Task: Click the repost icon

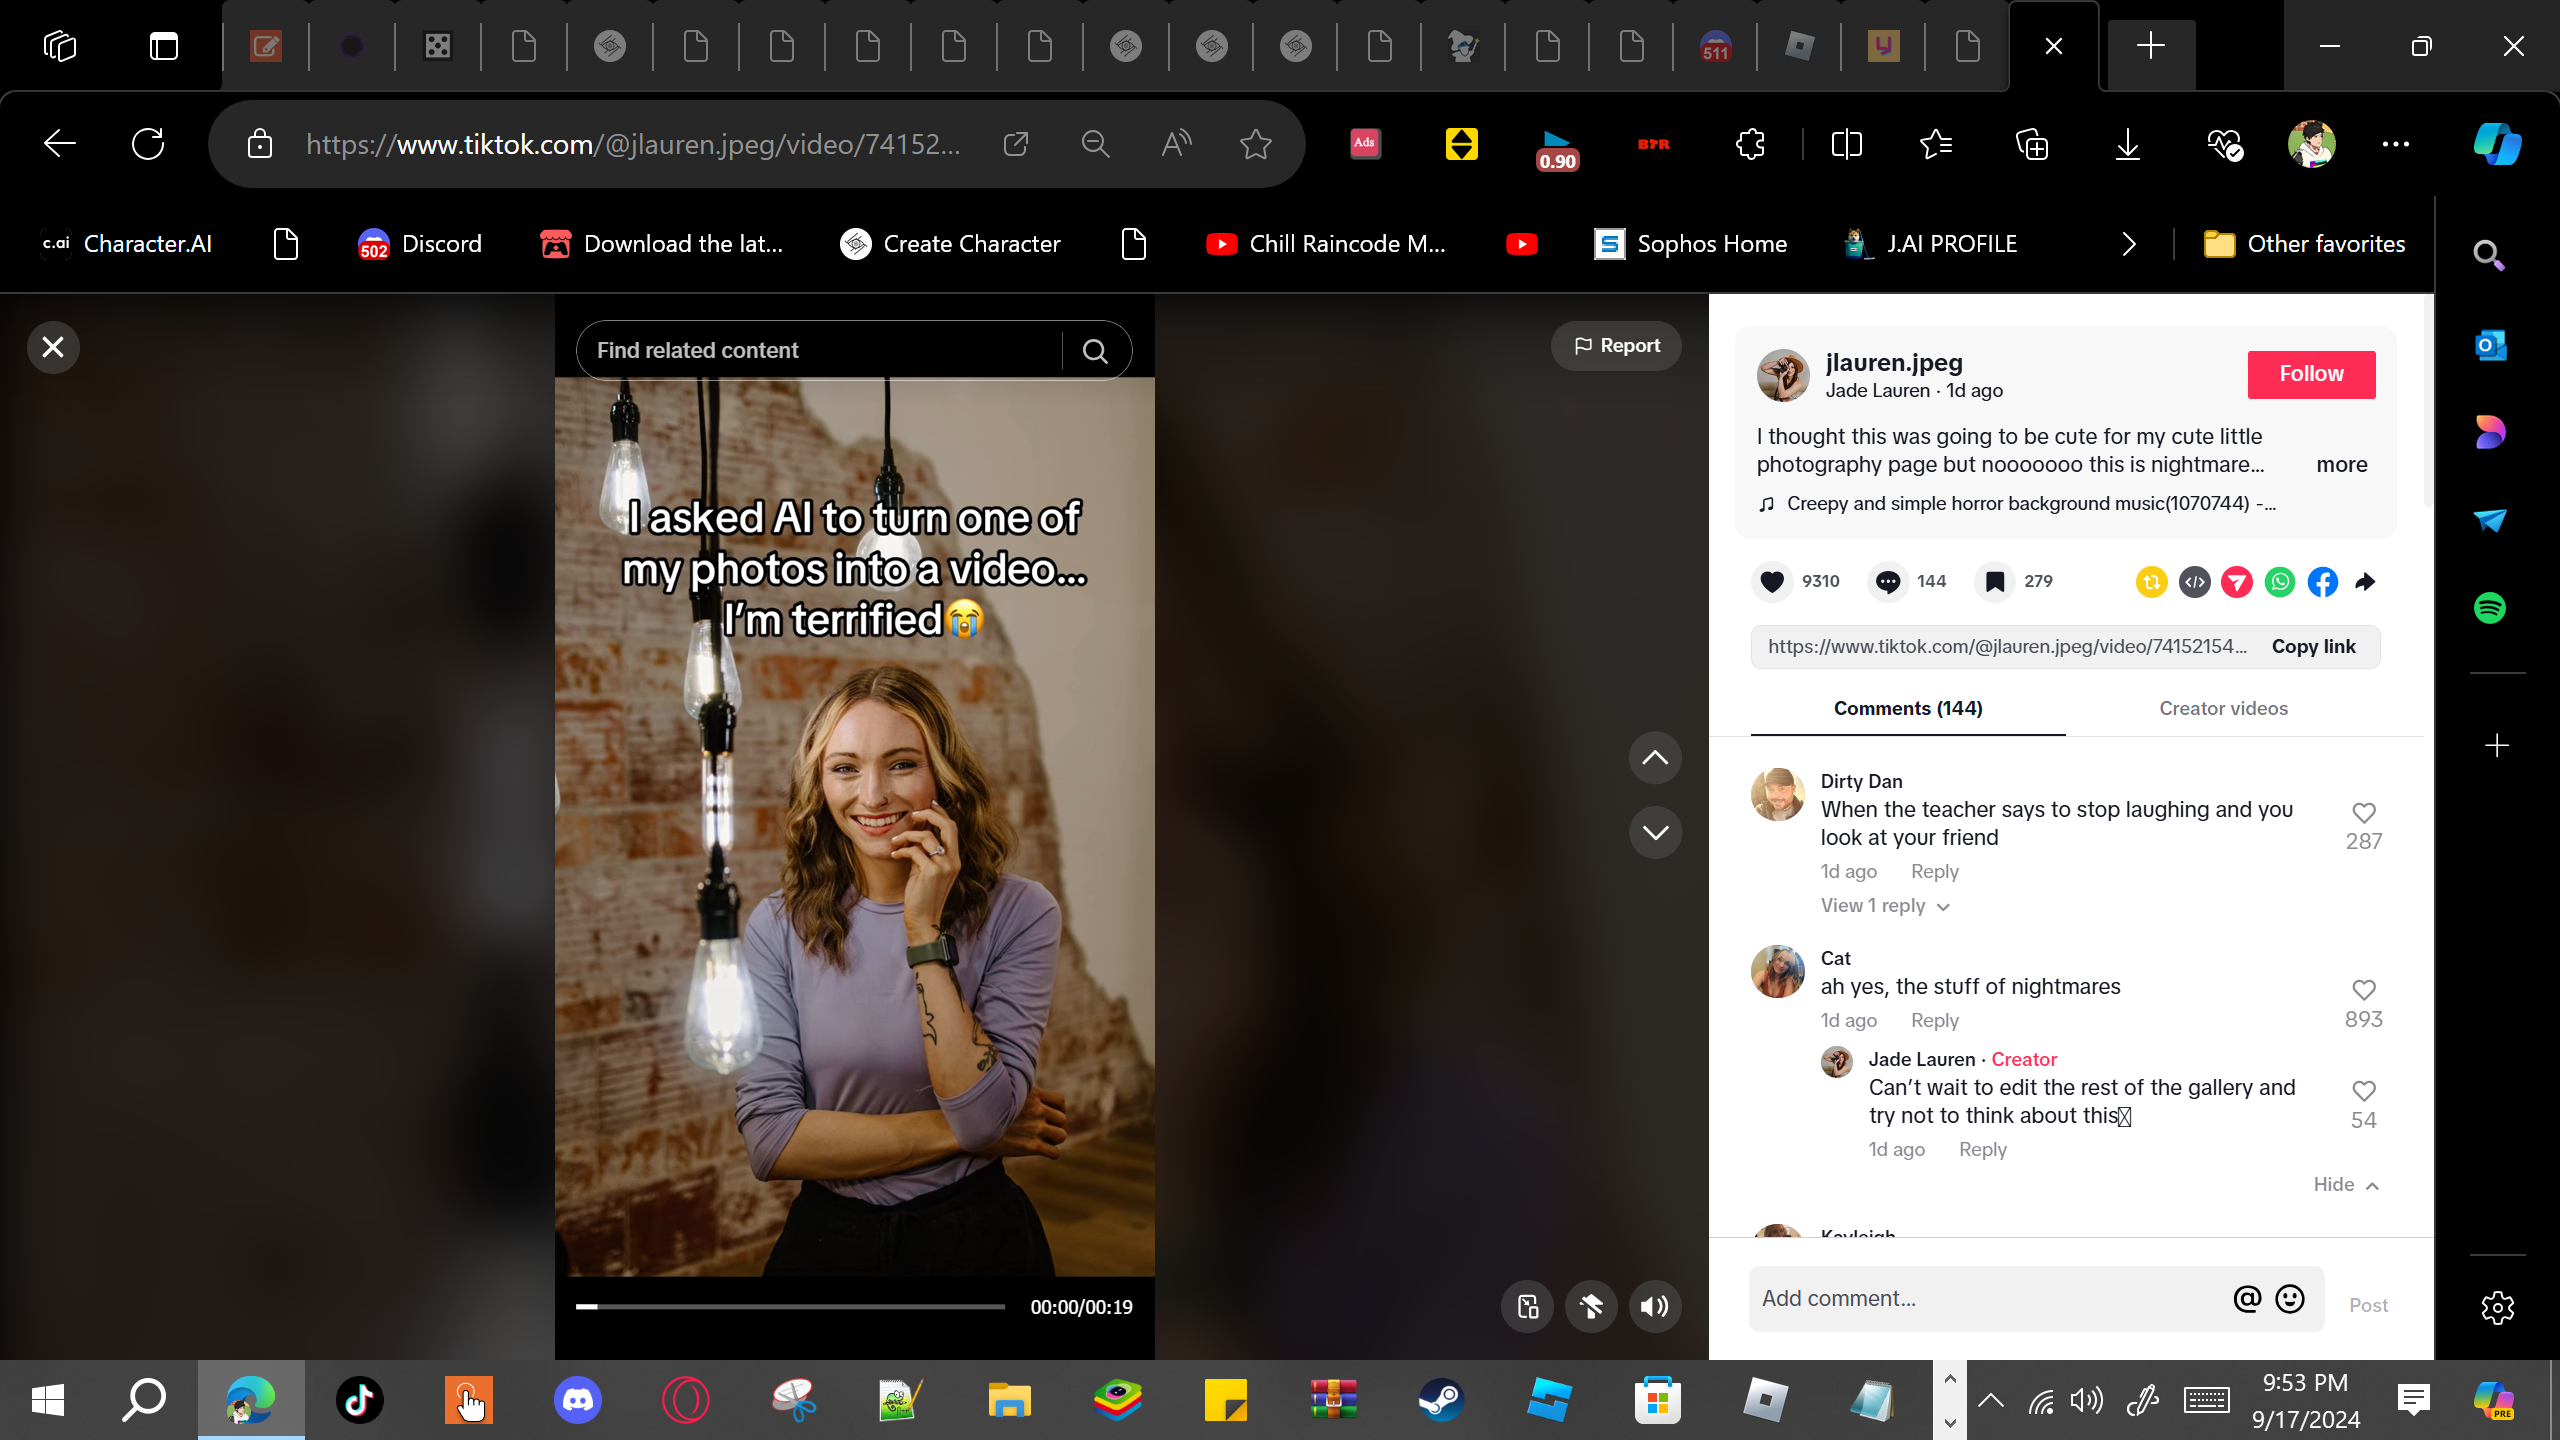Action: coord(2151,581)
